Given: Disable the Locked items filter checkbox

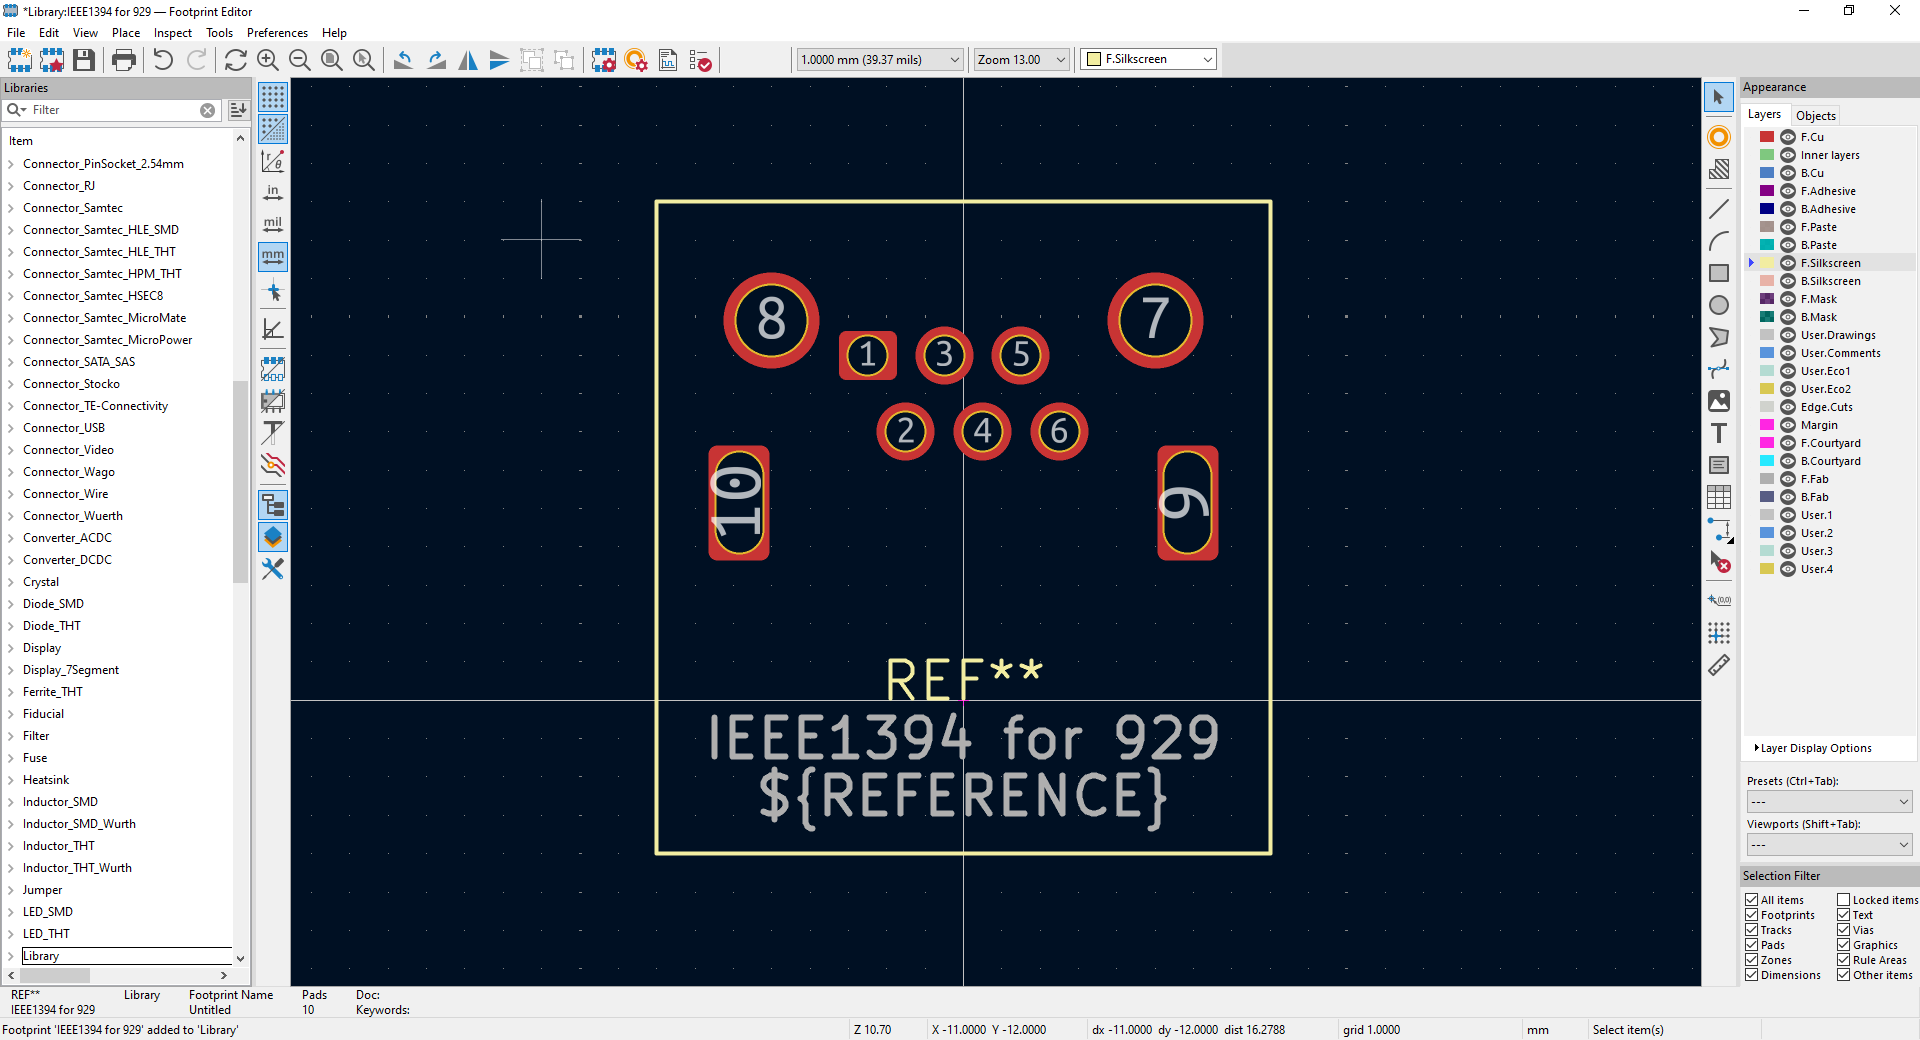Looking at the screenshot, I should coord(1843,900).
